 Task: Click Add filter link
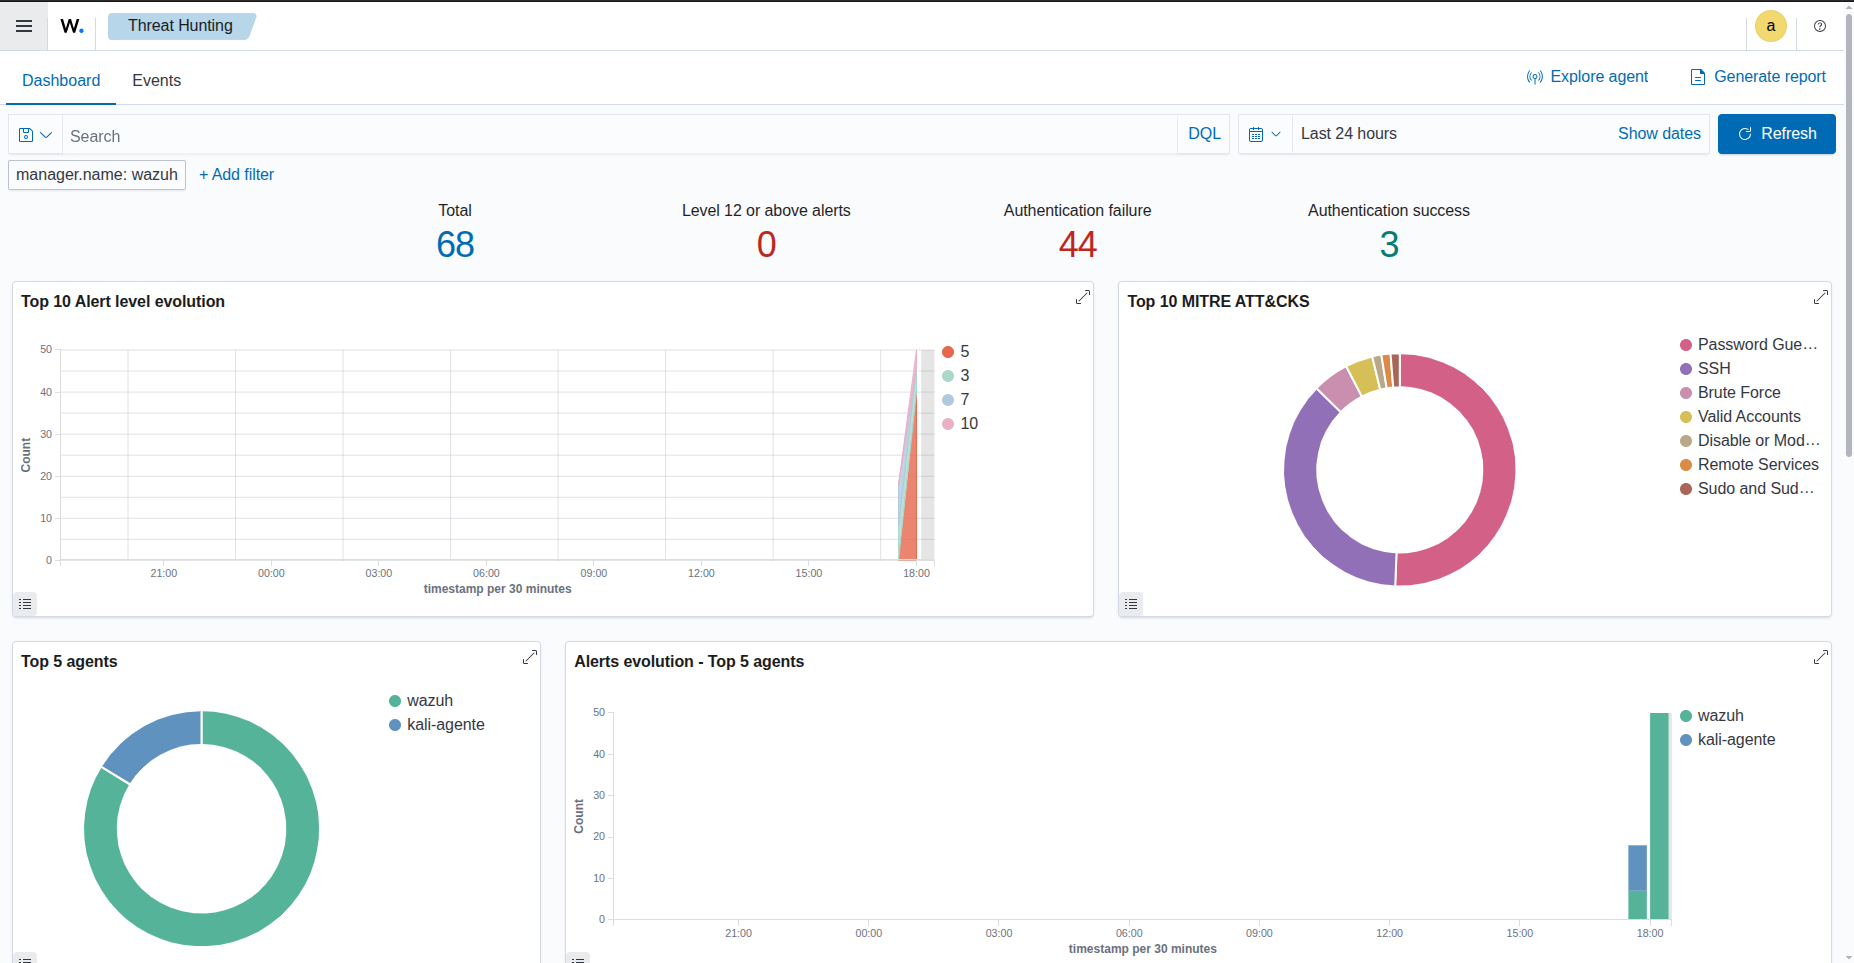pyautogui.click(x=236, y=175)
